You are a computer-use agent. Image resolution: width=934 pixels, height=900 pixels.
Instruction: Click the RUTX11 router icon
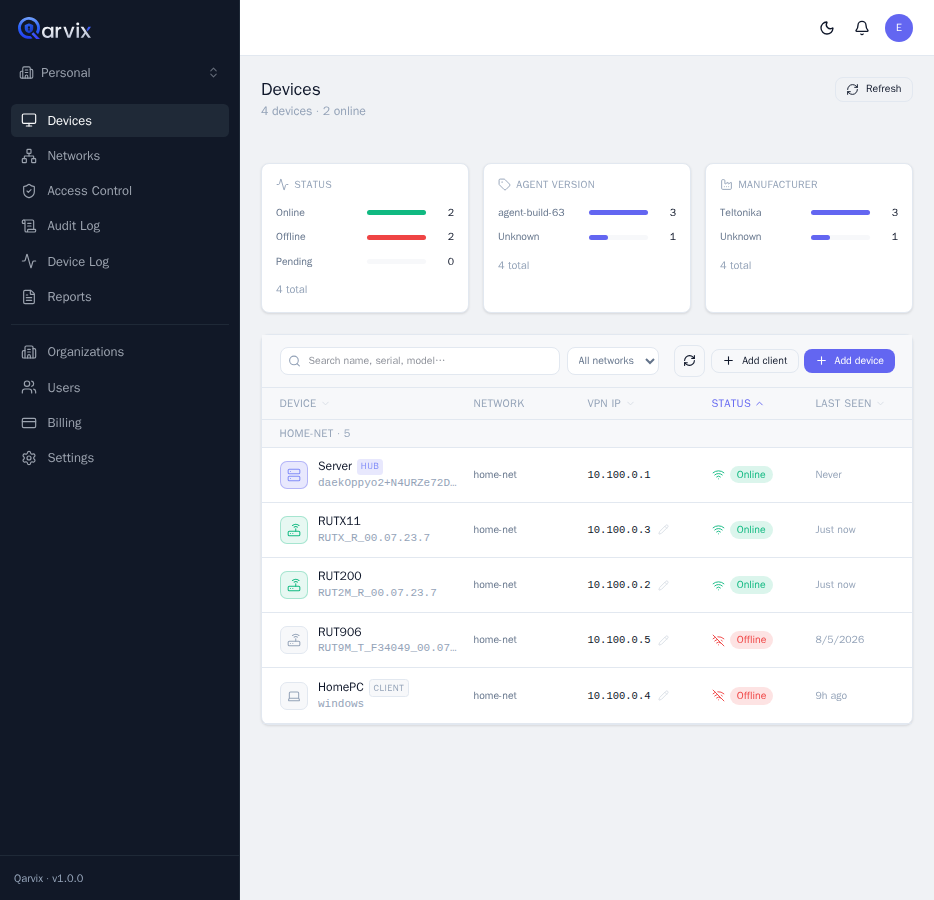tap(294, 530)
